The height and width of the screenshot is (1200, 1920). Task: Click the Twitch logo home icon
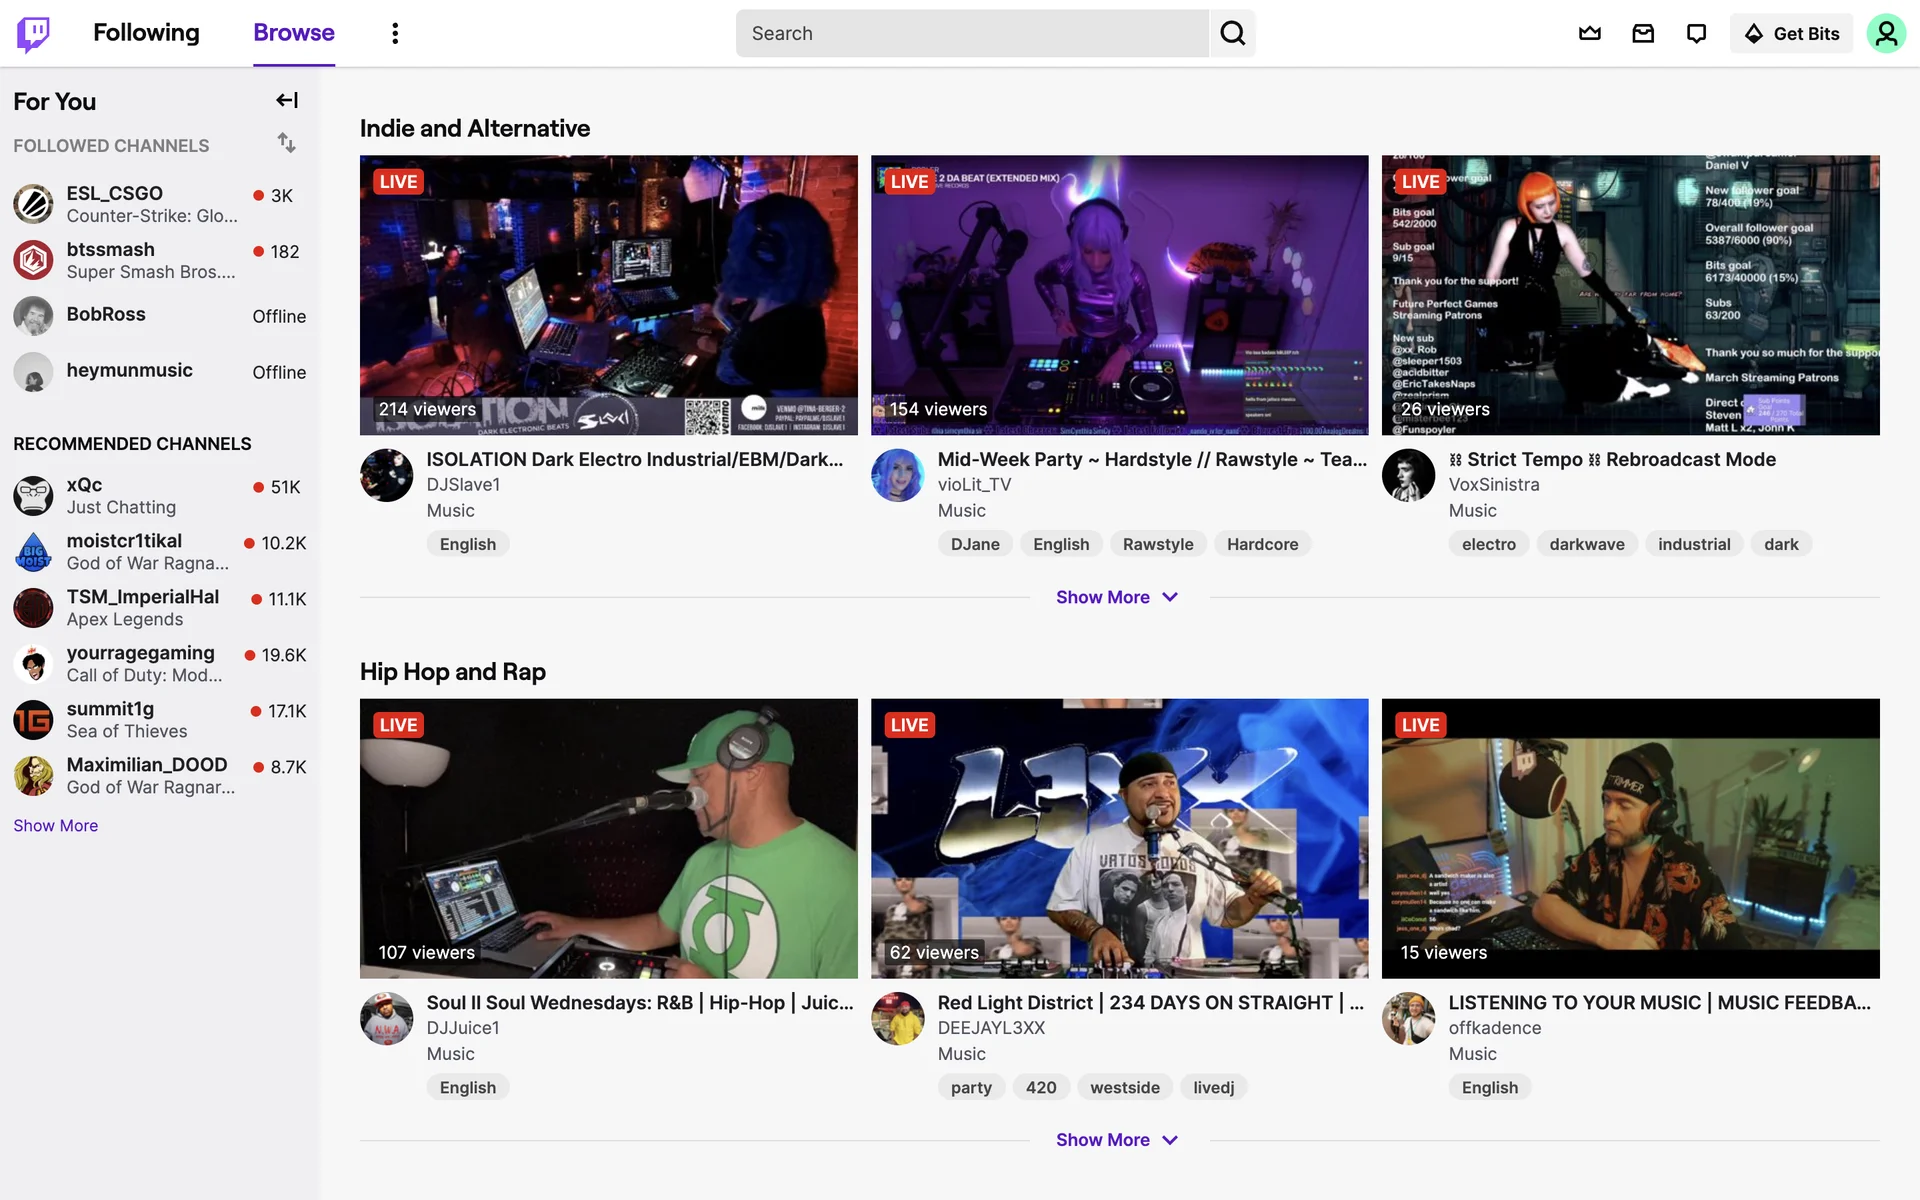(x=33, y=33)
